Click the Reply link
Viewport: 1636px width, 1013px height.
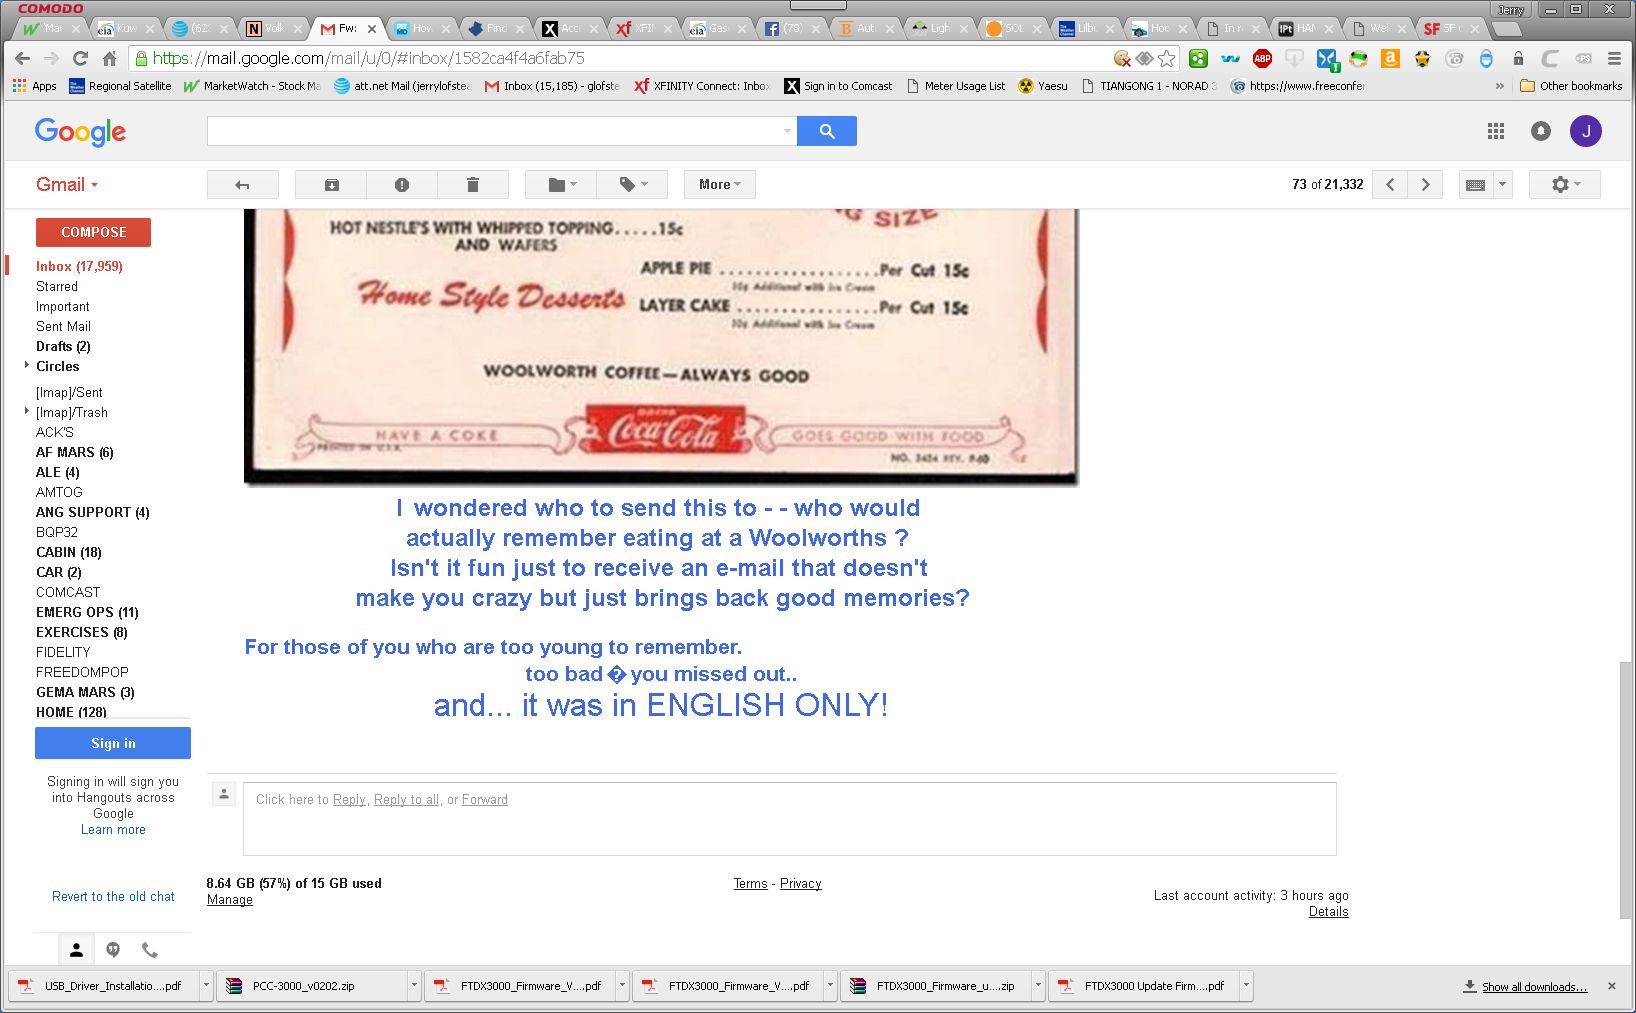coord(349,800)
